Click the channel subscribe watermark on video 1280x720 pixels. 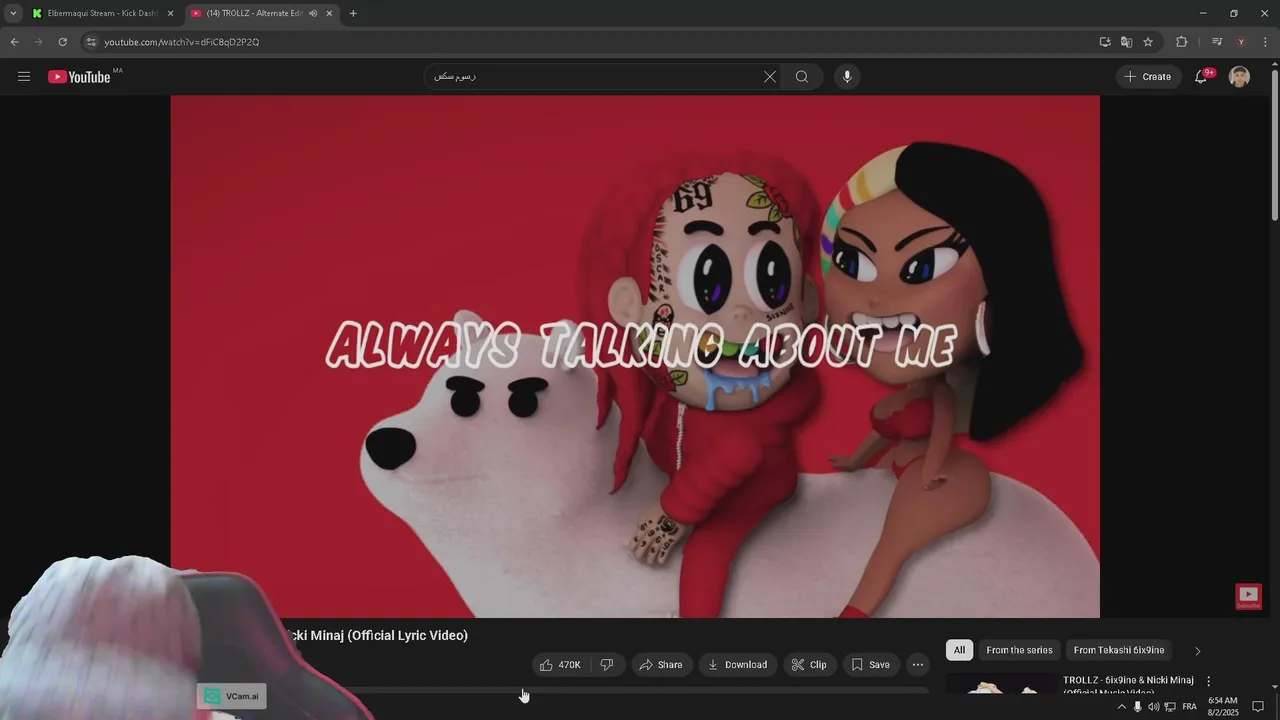click(1248, 597)
